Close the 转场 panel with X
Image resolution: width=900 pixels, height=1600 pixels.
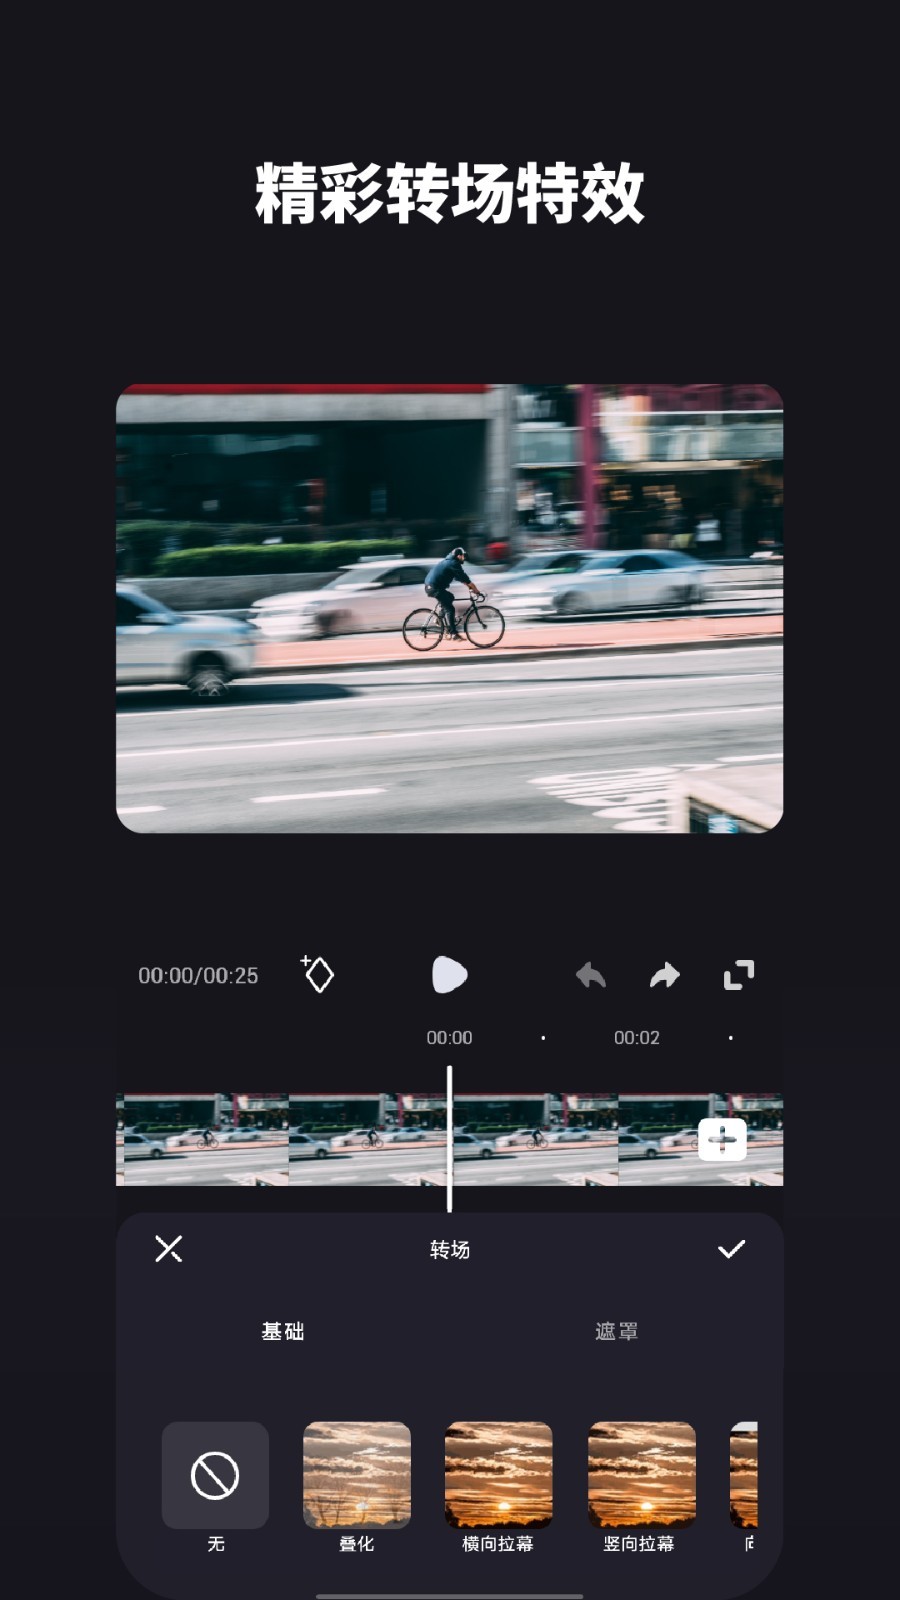click(169, 1248)
